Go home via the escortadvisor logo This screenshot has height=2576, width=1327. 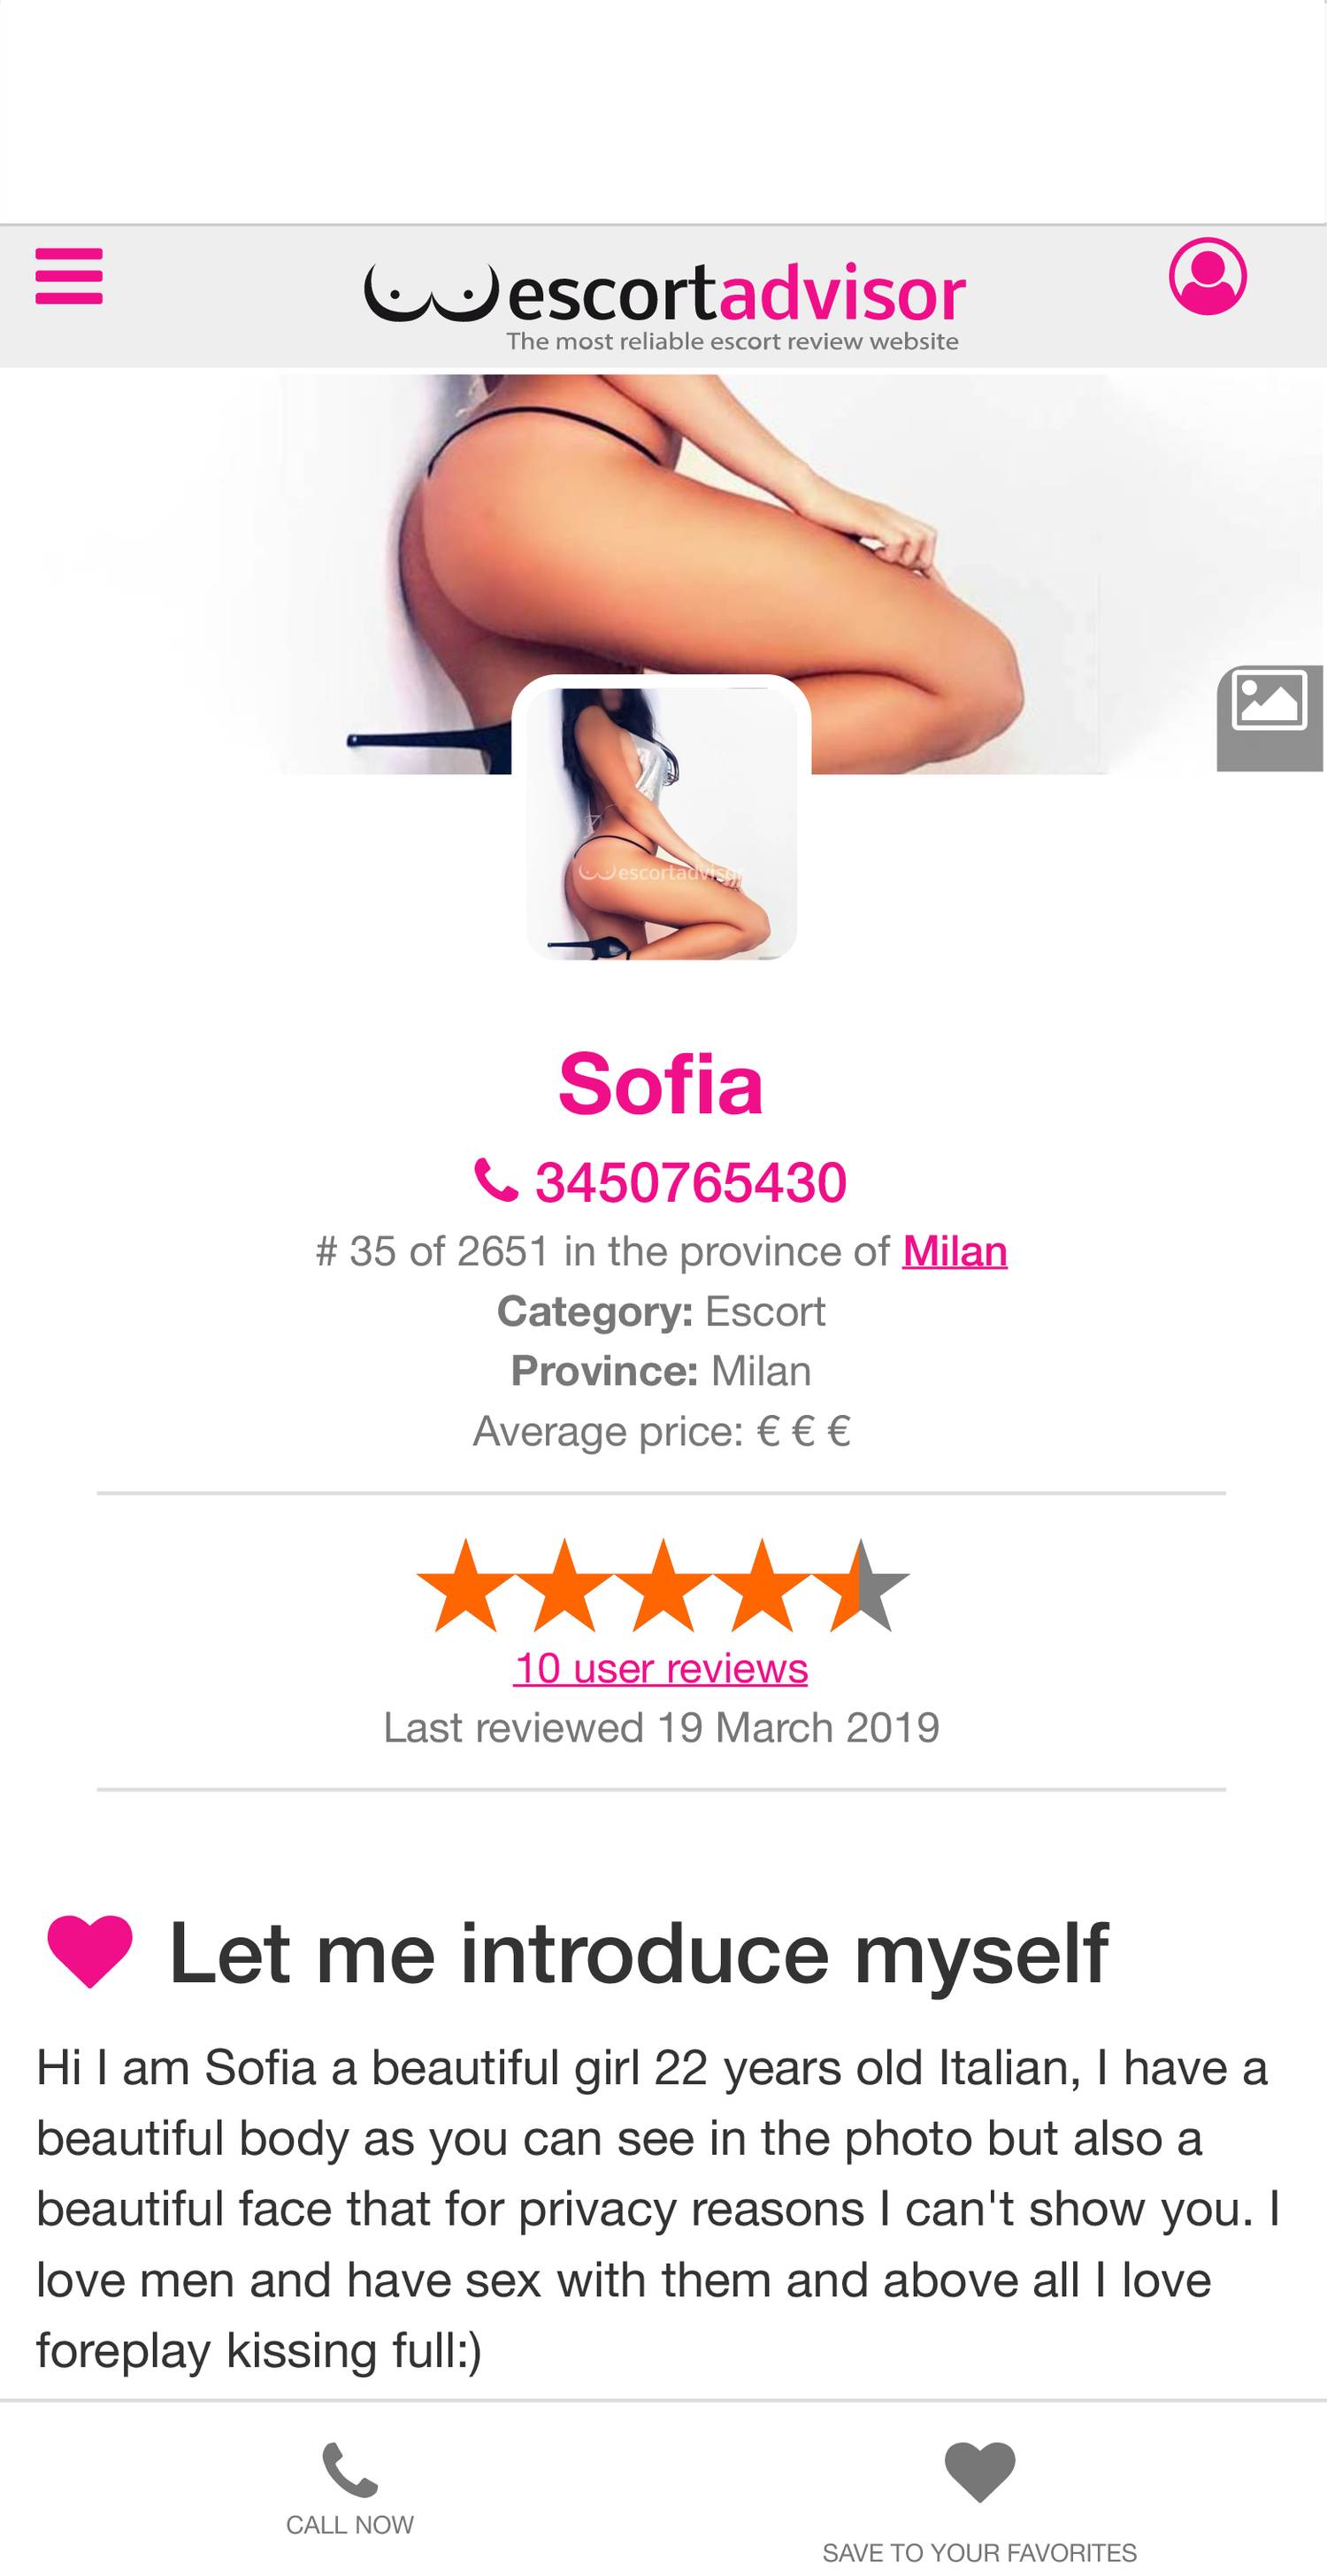tap(664, 297)
